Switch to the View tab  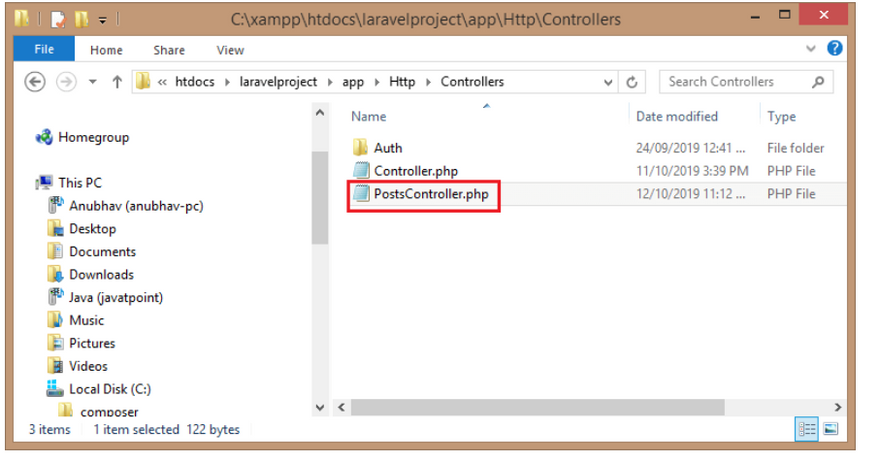coord(230,50)
